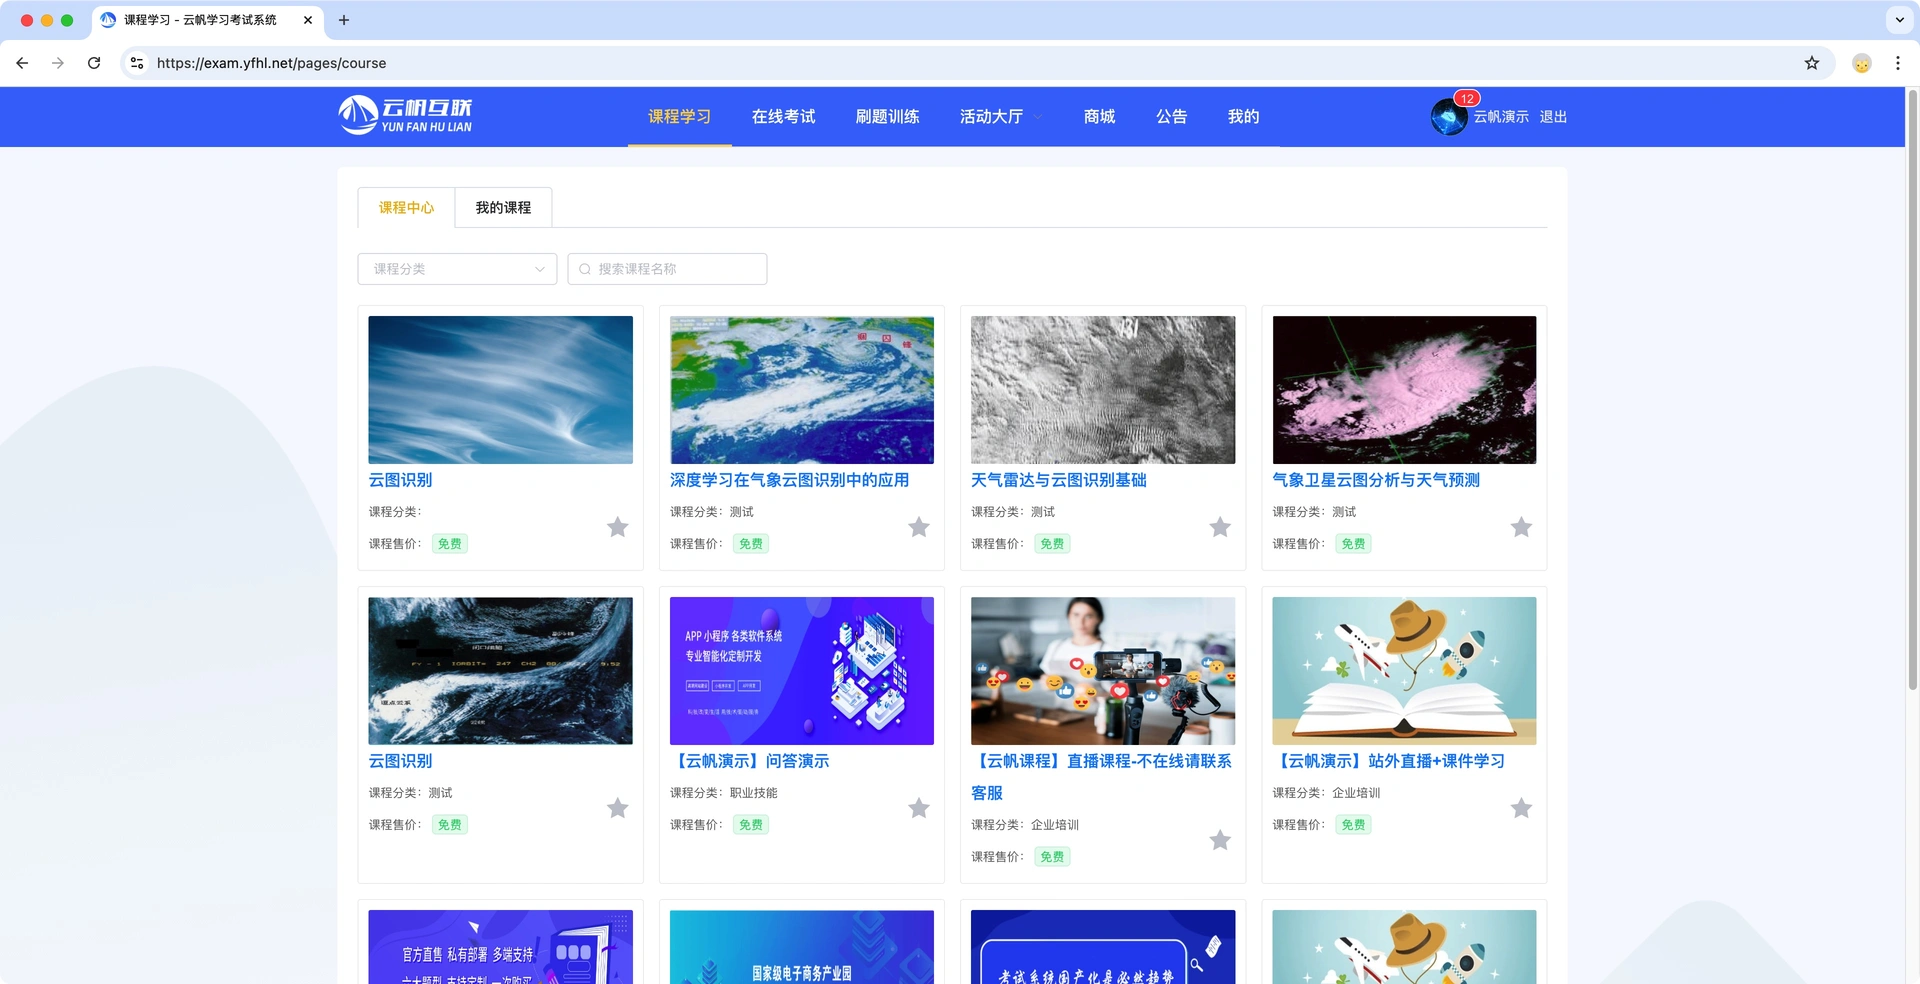This screenshot has width=1920, height=984.
Task: Open 【云帆演示】问答演示 course title
Action: (x=750, y=761)
